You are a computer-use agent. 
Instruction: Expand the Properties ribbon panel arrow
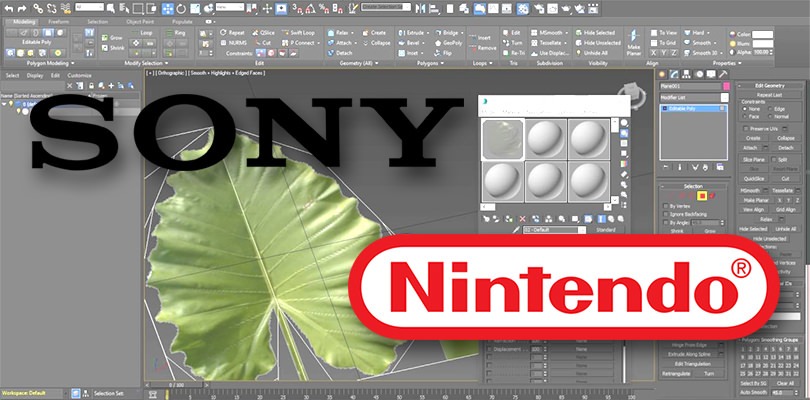pyautogui.click(x=740, y=63)
